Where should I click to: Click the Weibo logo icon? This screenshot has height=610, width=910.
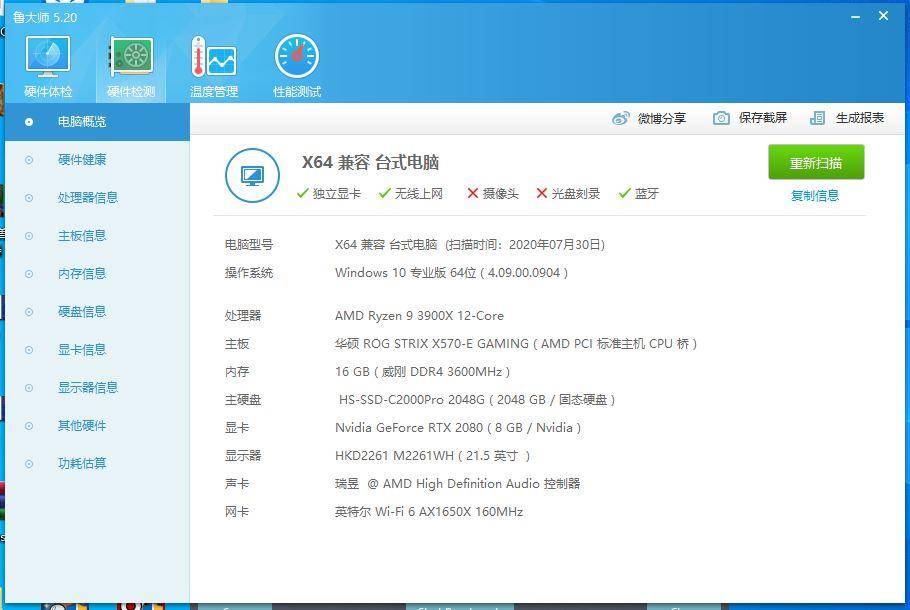[x=620, y=118]
